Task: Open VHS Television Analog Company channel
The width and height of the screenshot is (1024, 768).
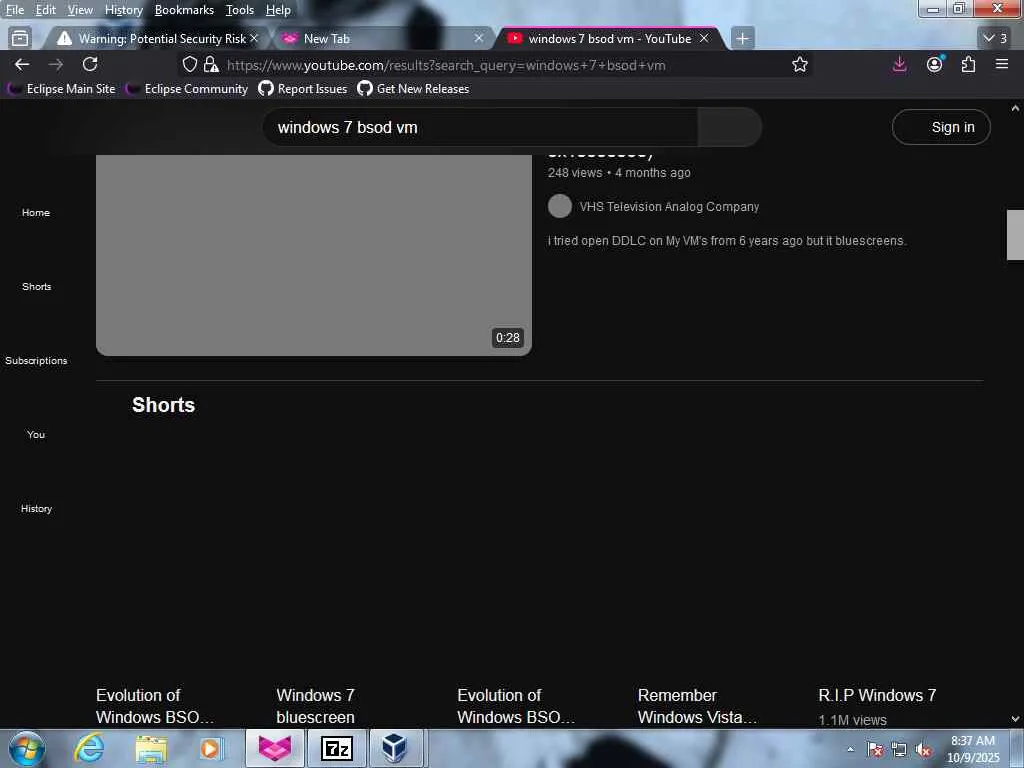Action: 669,207
